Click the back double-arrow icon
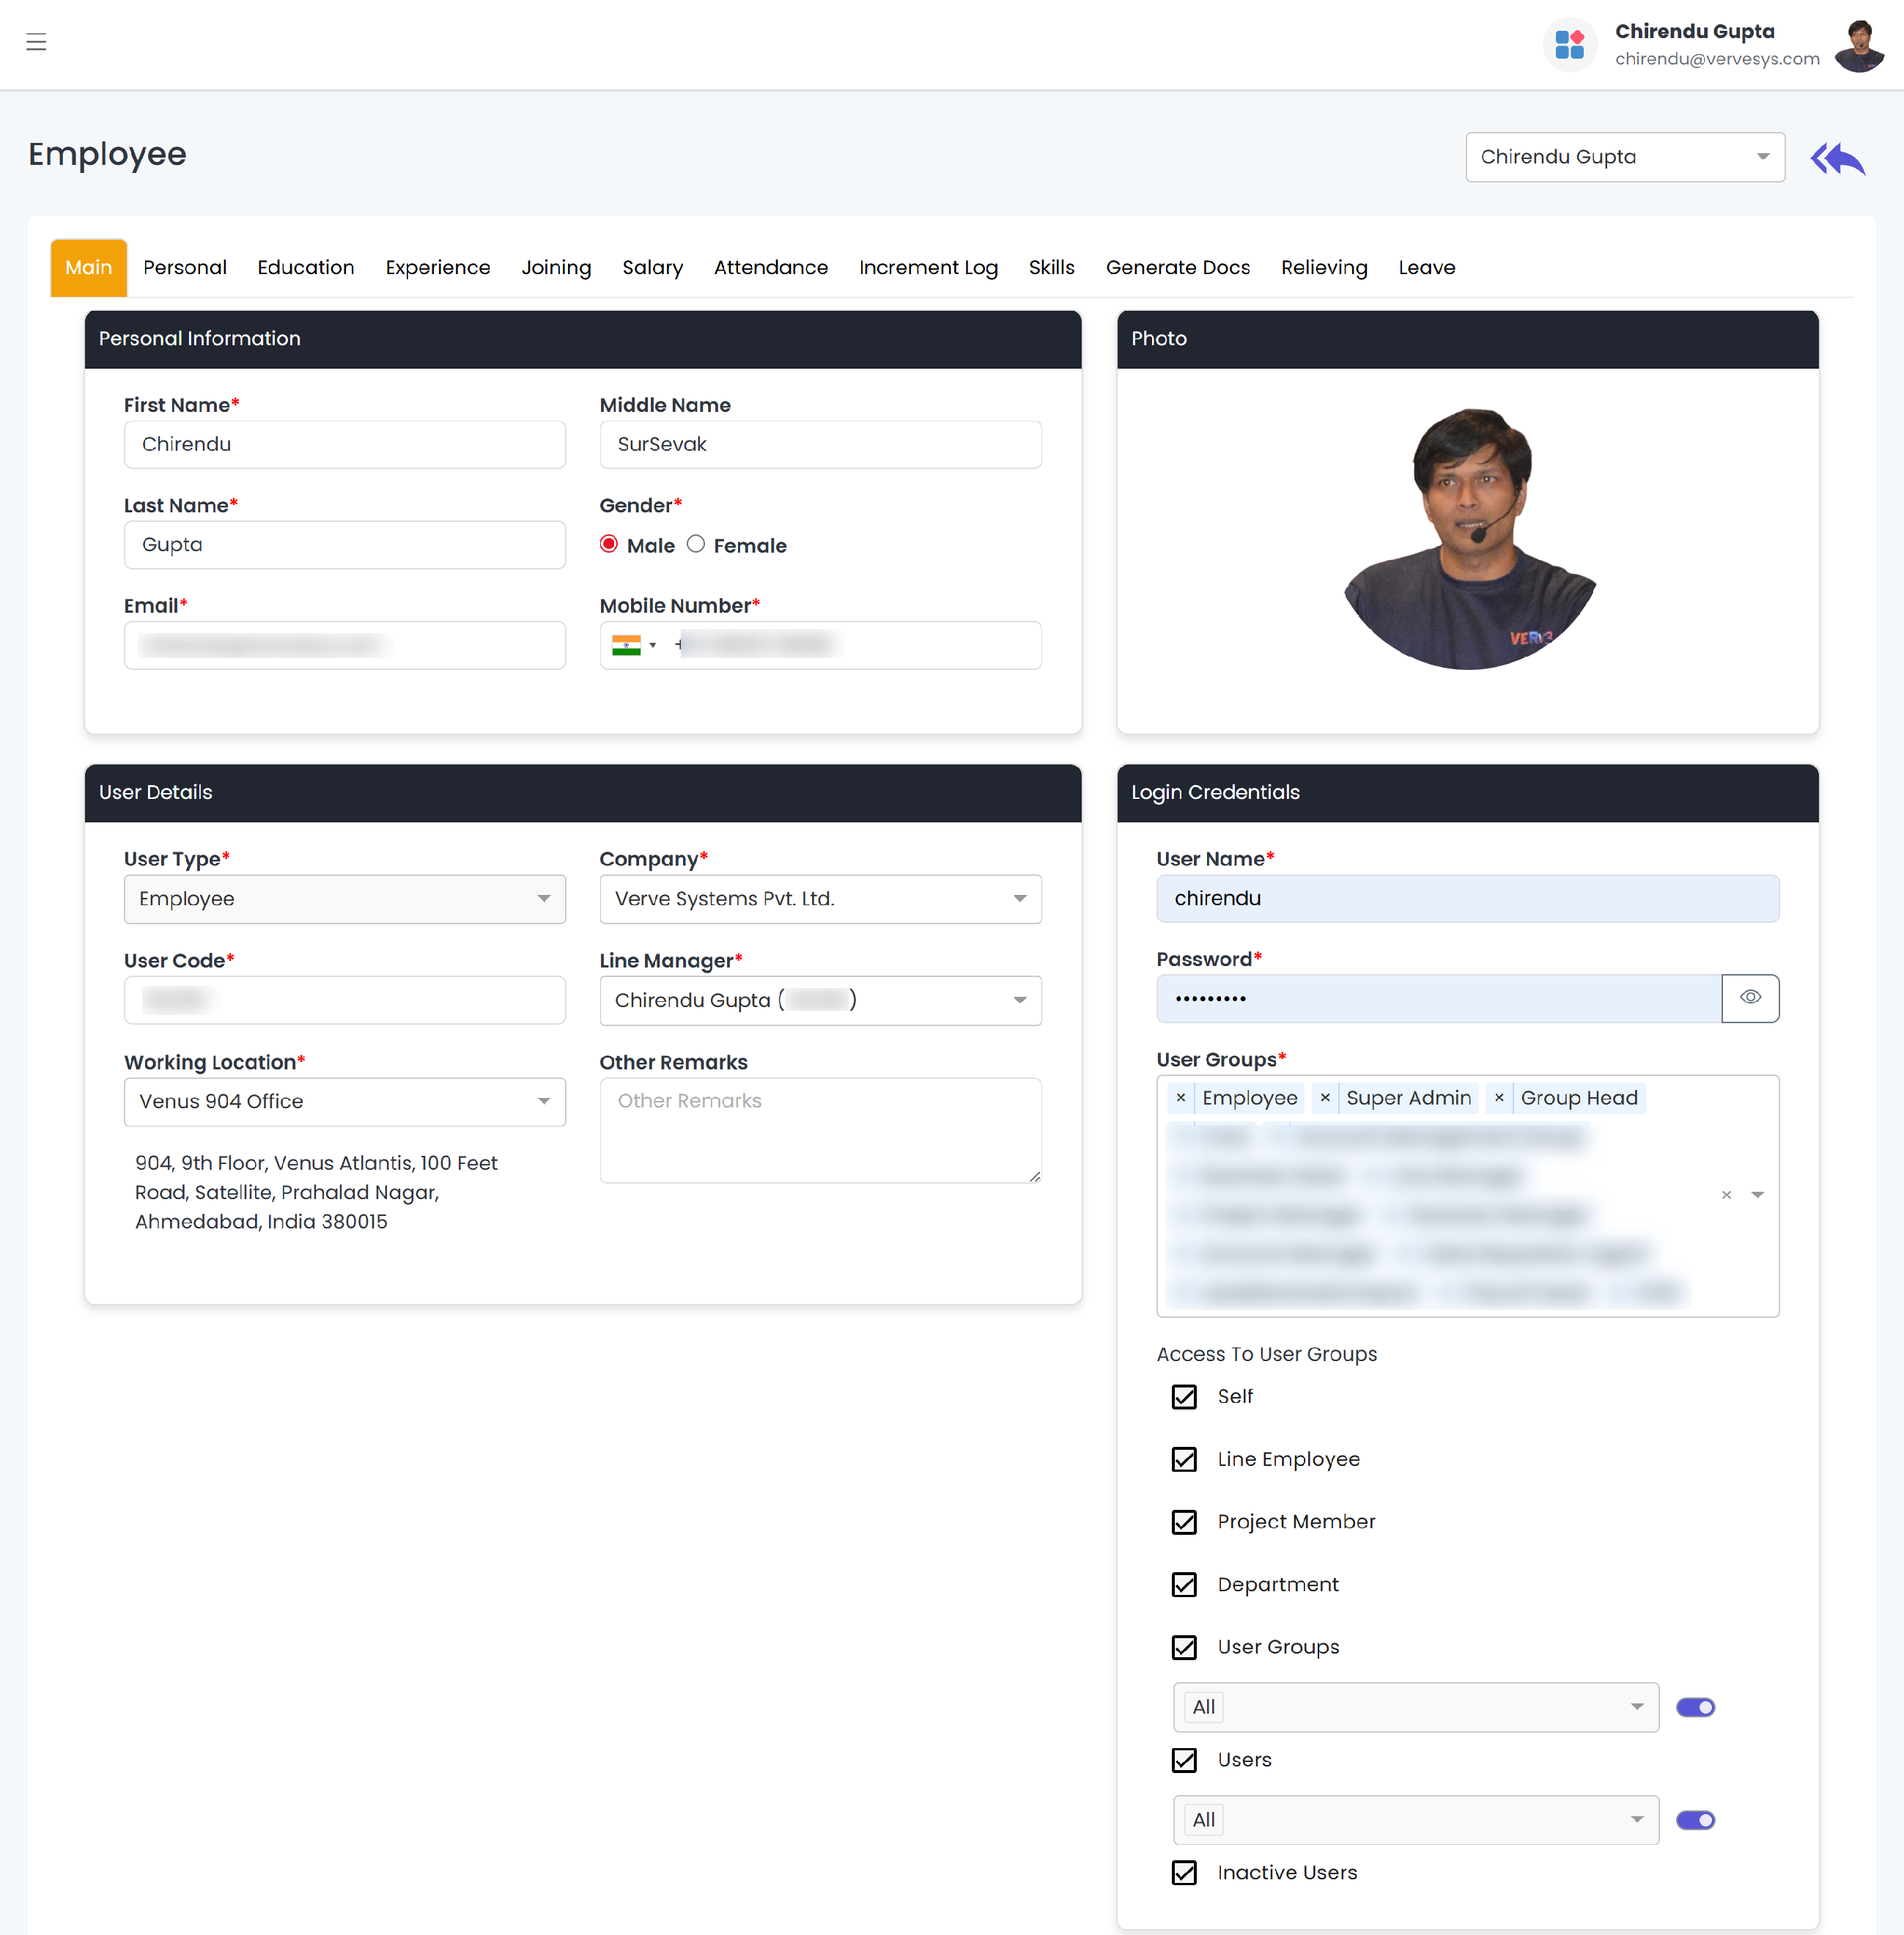Viewport: 1904px width, 1935px height. [1838, 158]
